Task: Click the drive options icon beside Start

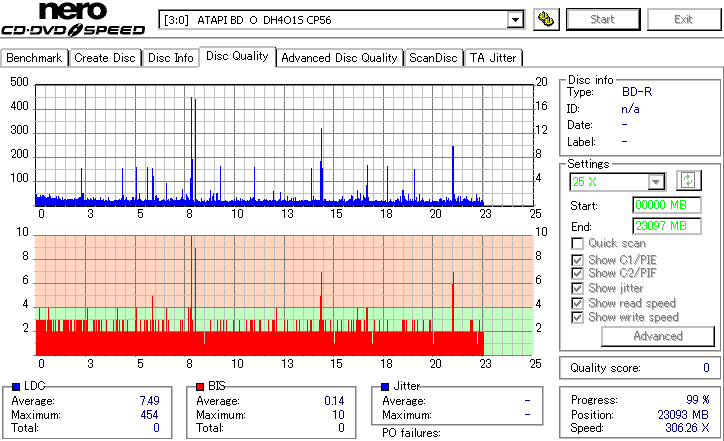Action: click(x=546, y=19)
